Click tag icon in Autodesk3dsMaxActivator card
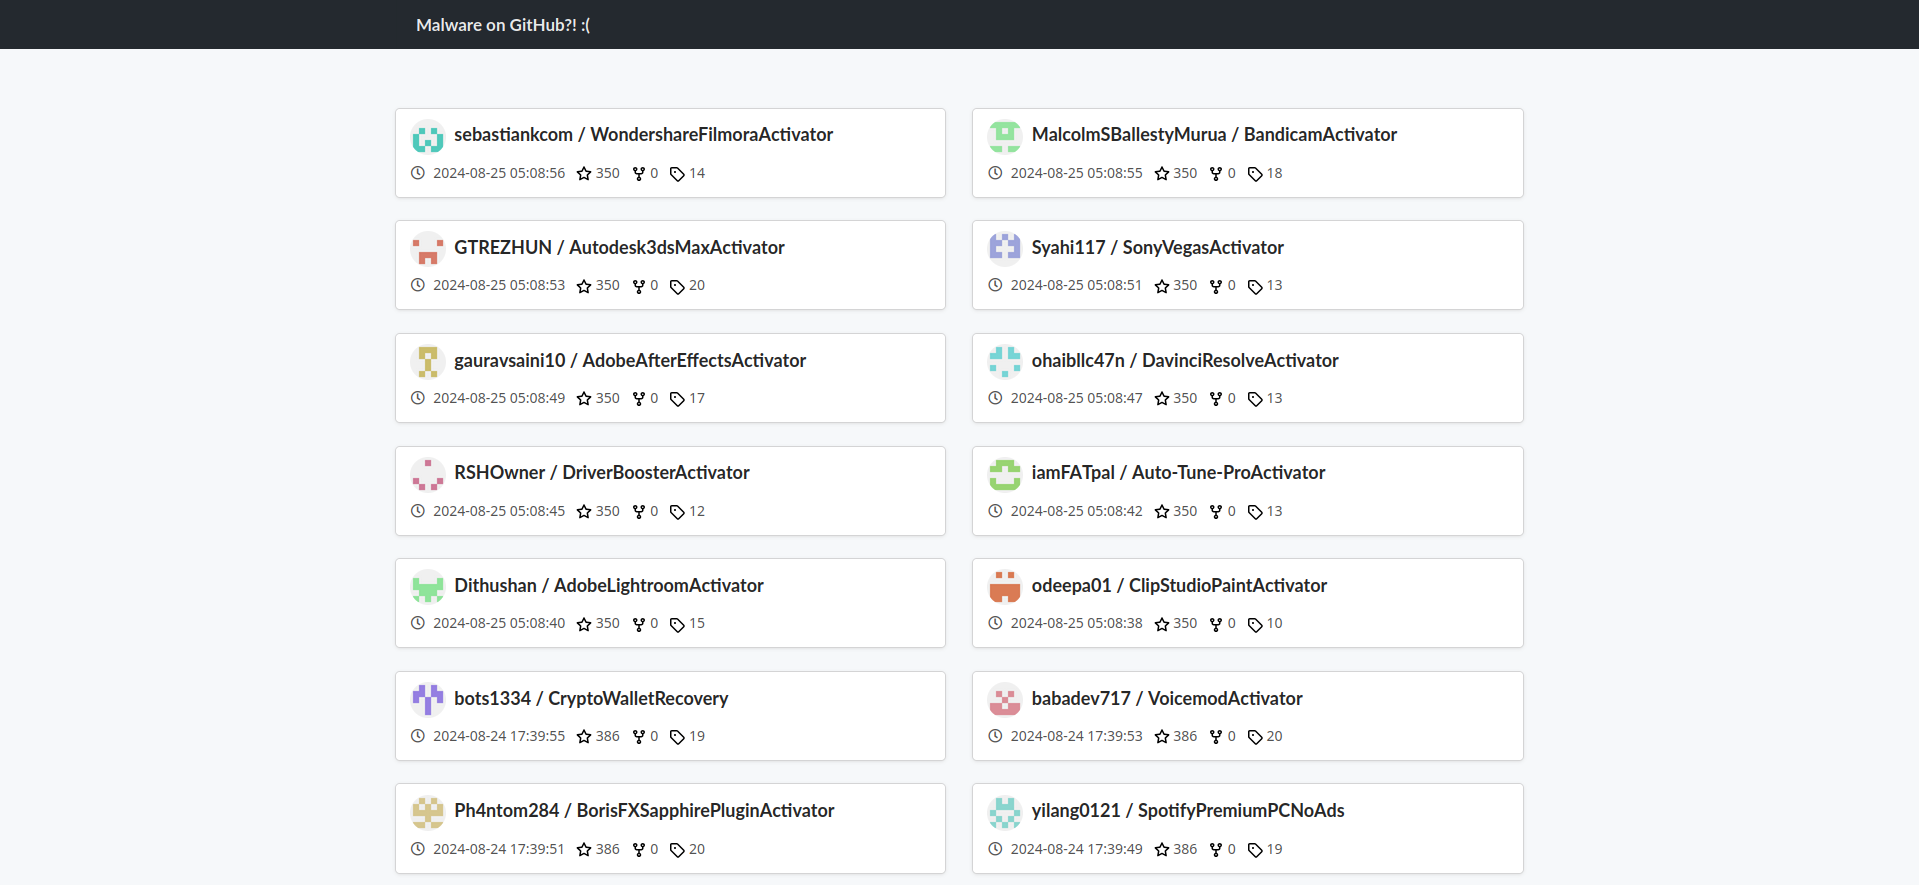The image size is (1919, 885). point(677,287)
